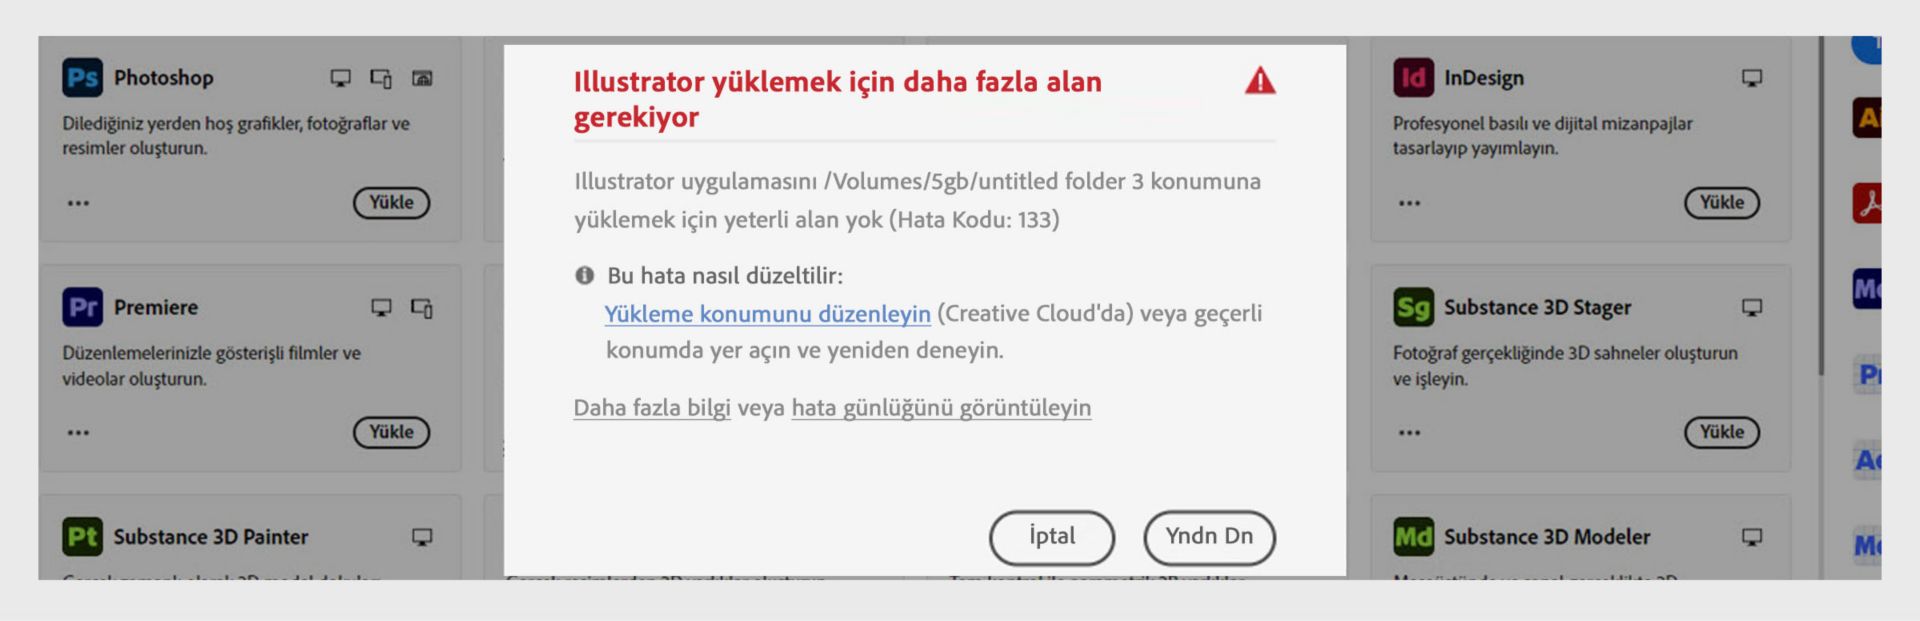Click the Substance 3D Modeler Md icon
The width and height of the screenshot is (1920, 621).
[1413, 537]
